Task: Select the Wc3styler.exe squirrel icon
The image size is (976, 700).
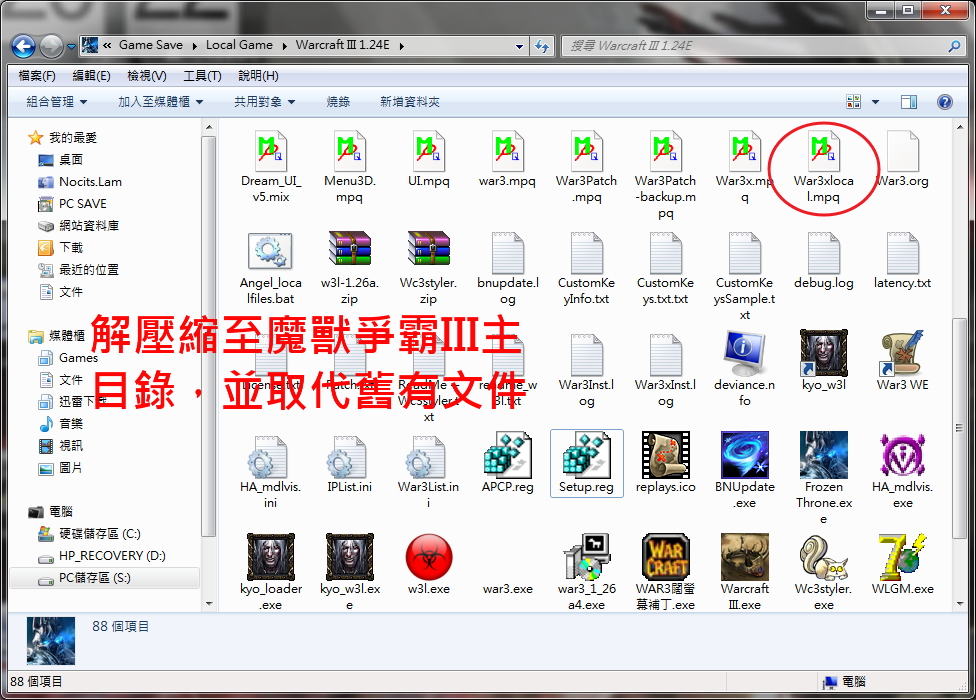Action: [x=824, y=558]
